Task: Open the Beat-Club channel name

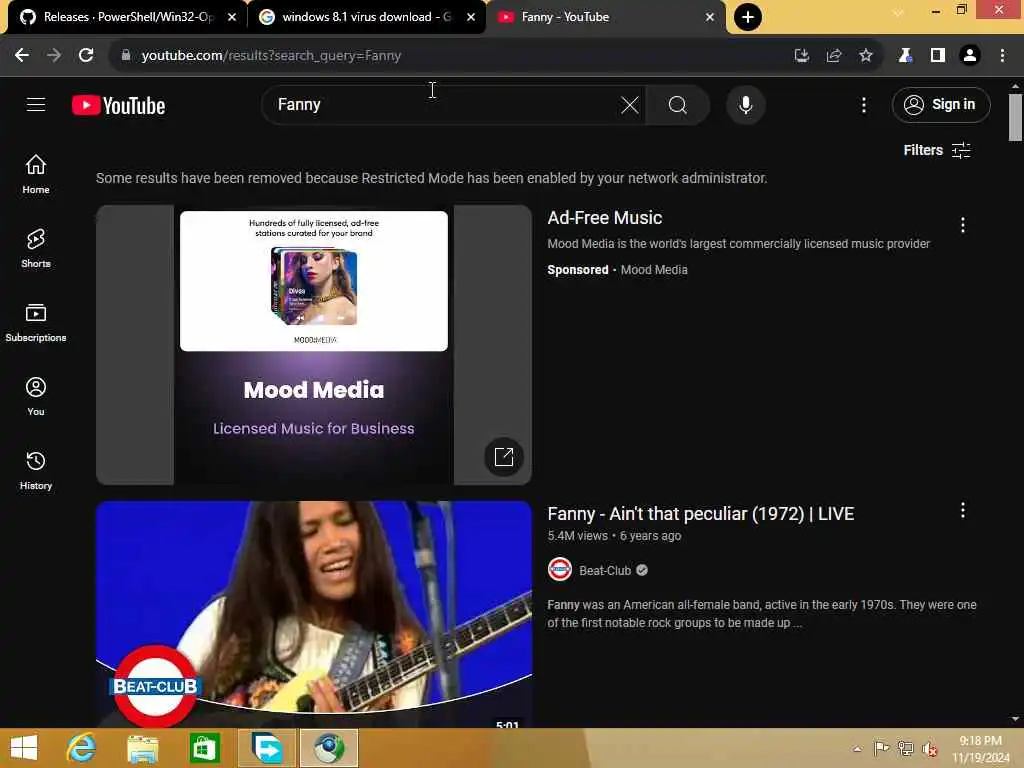Action: [x=605, y=571]
